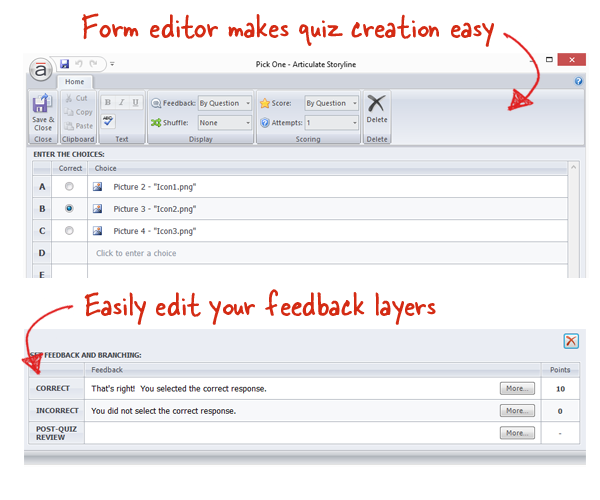Screen dimensions: 600x500
Task: Click the points value 0 for INCORRECT
Action: click(x=560, y=411)
